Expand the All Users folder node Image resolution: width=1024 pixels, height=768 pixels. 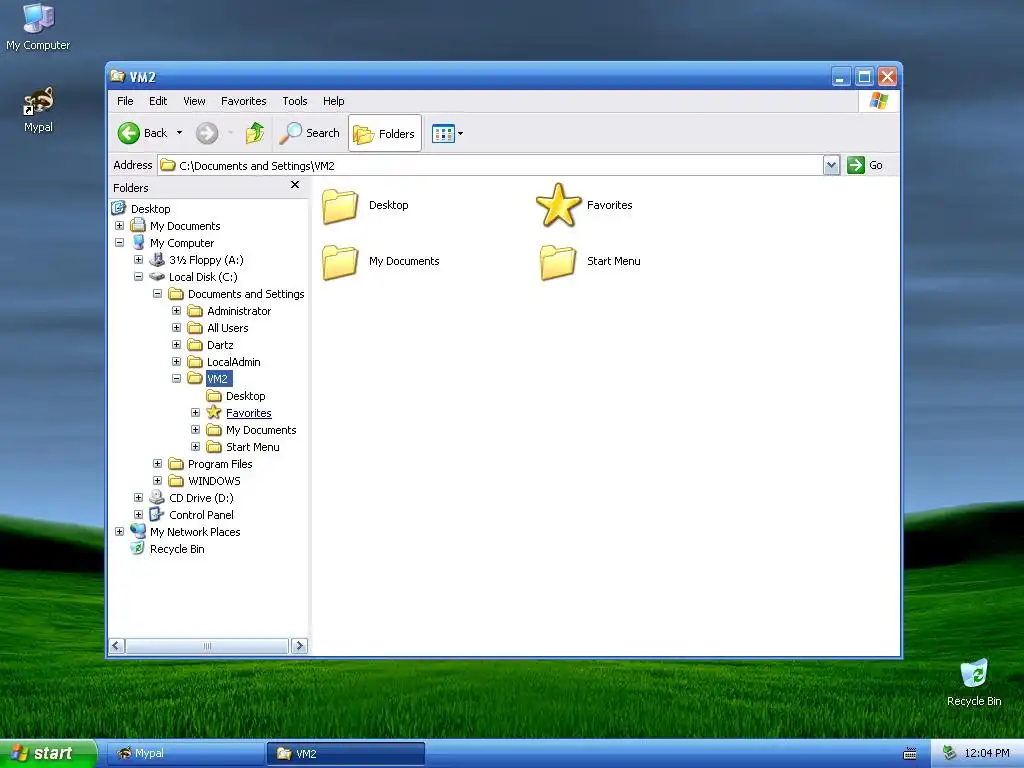point(176,327)
